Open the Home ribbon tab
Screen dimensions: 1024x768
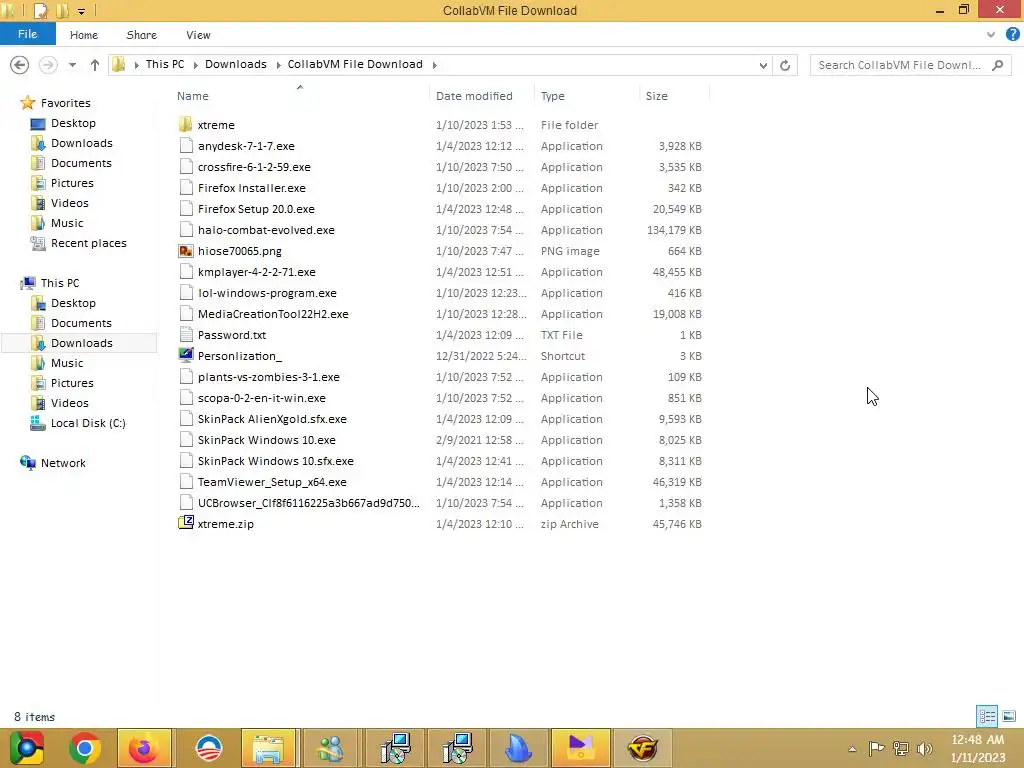click(x=84, y=35)
